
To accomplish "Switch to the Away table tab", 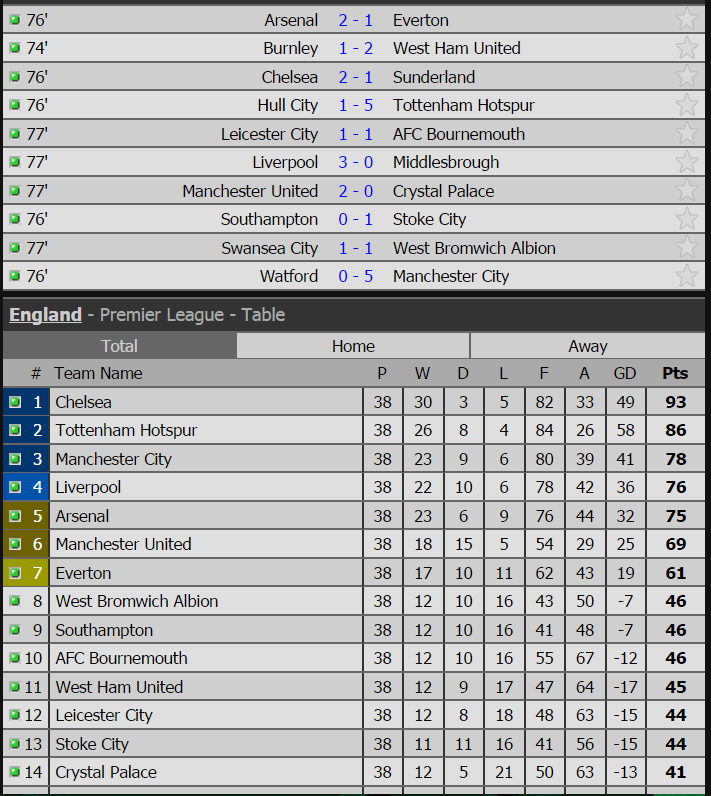I will tap(588, 346).
